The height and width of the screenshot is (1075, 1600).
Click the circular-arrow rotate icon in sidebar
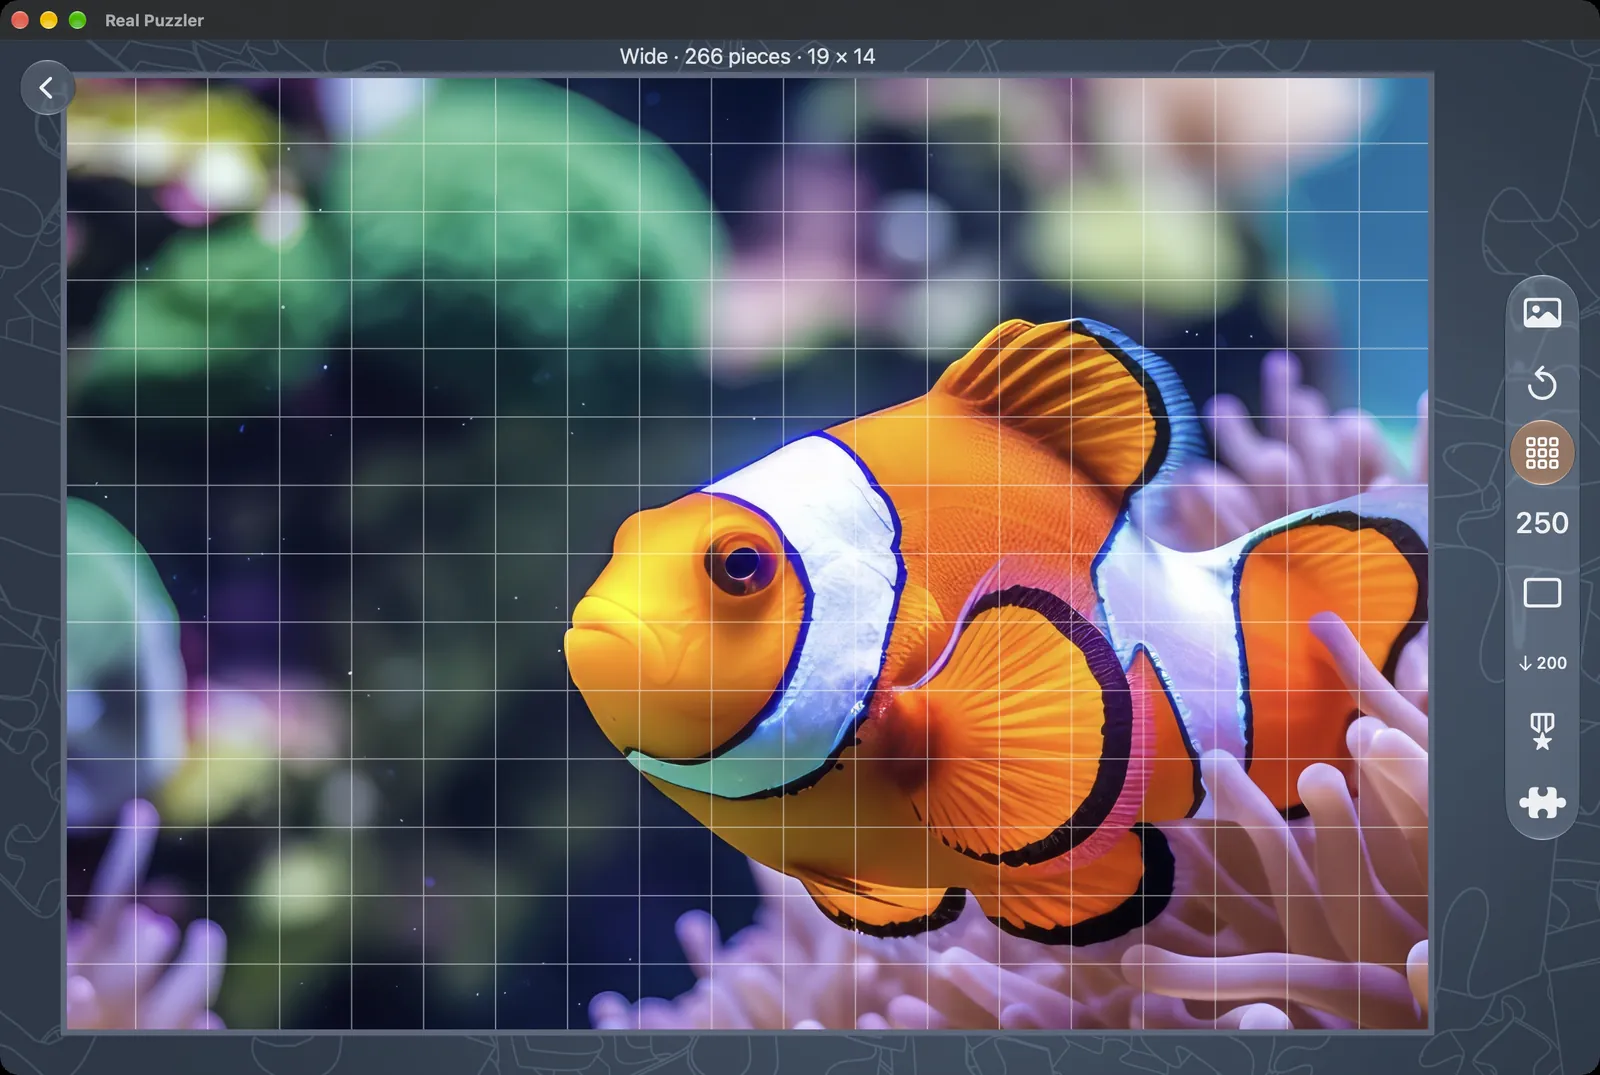1542,383
